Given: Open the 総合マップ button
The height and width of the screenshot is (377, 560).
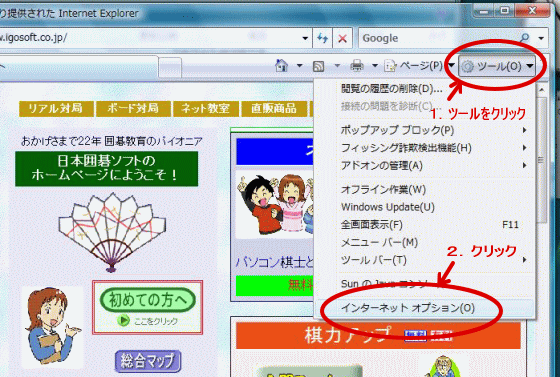Looking at the screenshot, I should pyautogui.click(x=148, y=361).
